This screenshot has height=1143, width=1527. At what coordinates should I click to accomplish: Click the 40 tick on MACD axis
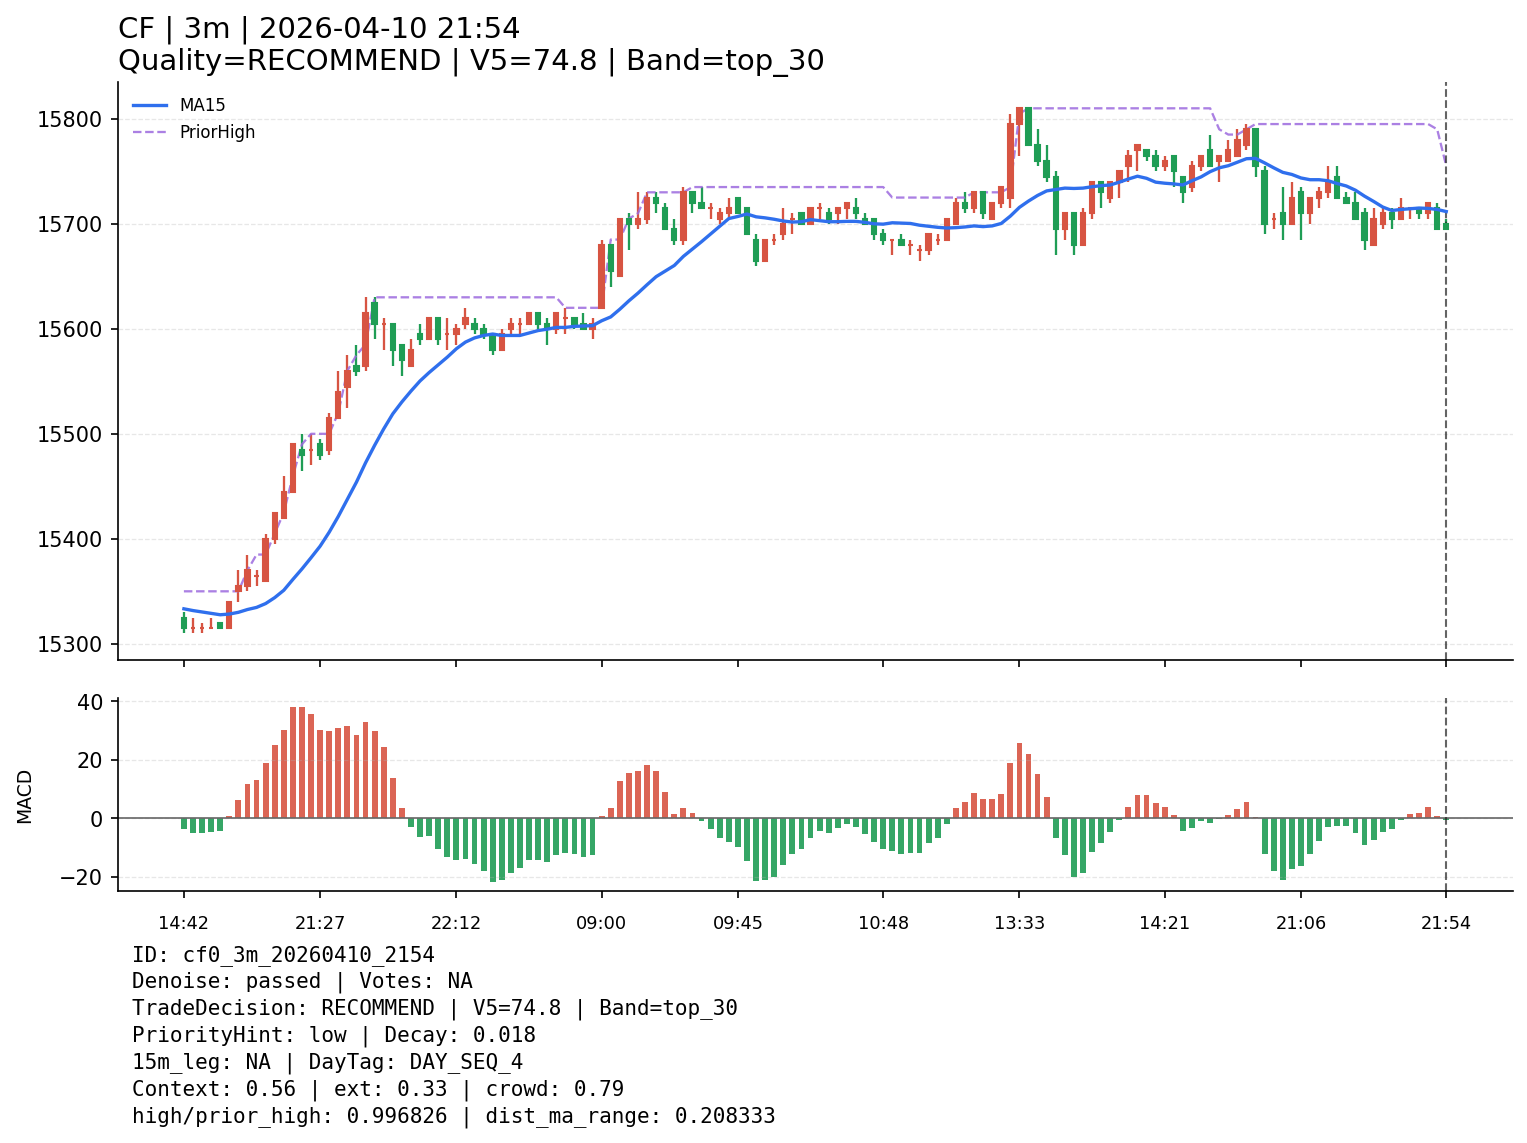point(90,703)
